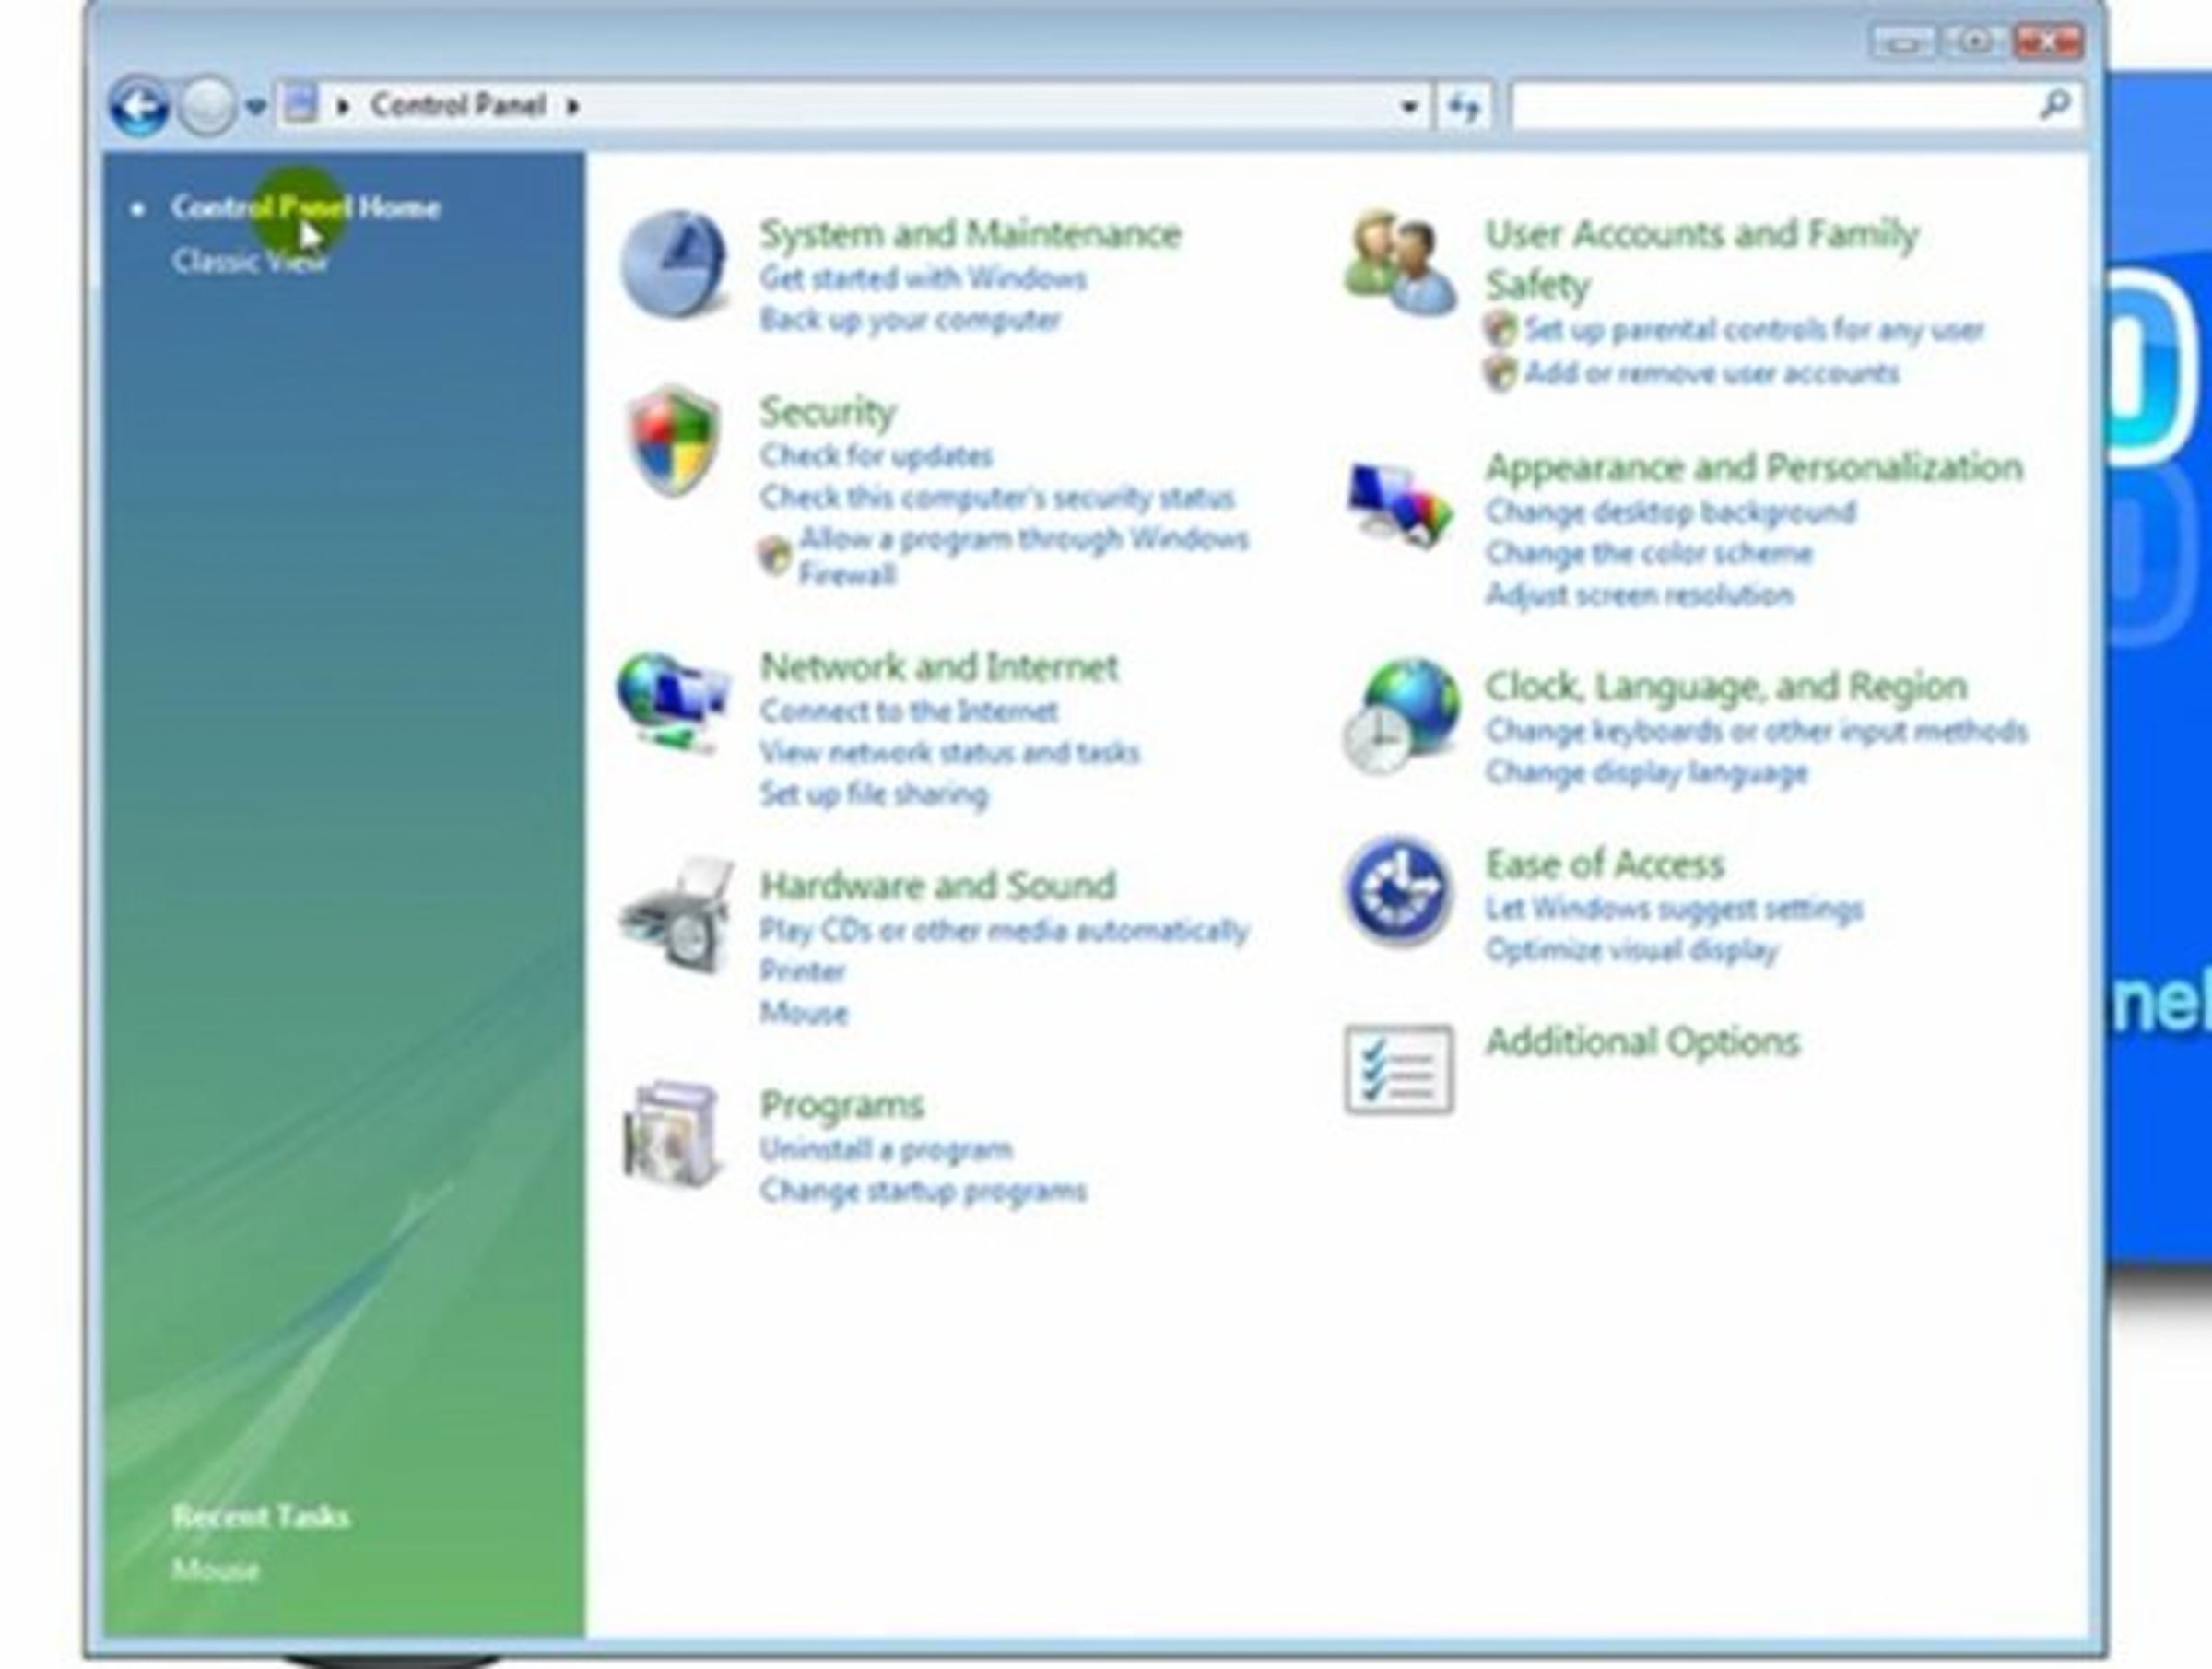Click the Appearance and Personalization monitor icon

click(x=1398, y=503)
